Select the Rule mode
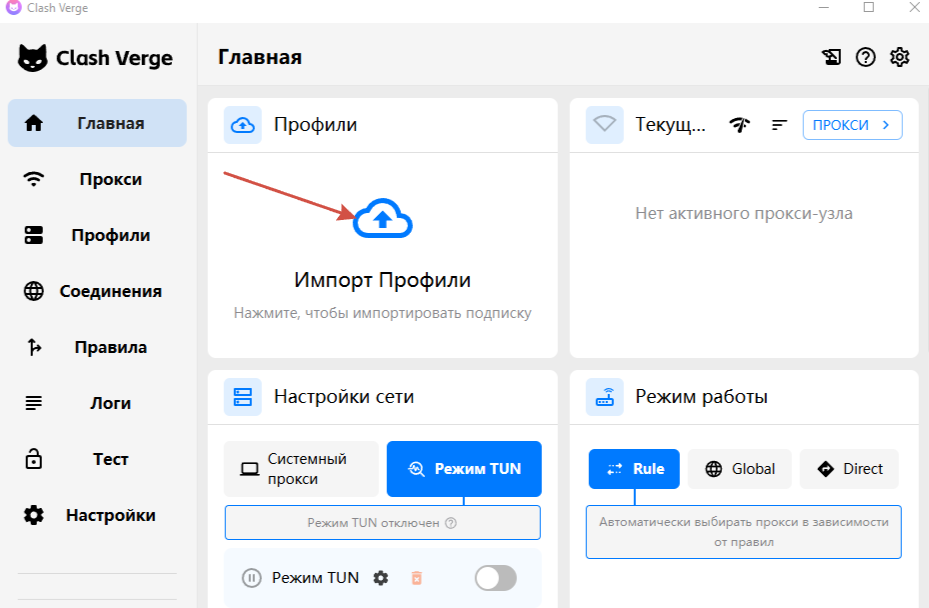The height and width of the screenshot is (608, 929). (x=634, y=469)
